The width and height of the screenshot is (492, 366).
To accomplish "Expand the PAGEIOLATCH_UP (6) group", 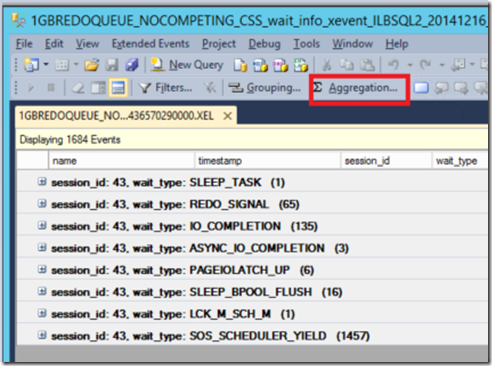I will click(x=42, y=269).
